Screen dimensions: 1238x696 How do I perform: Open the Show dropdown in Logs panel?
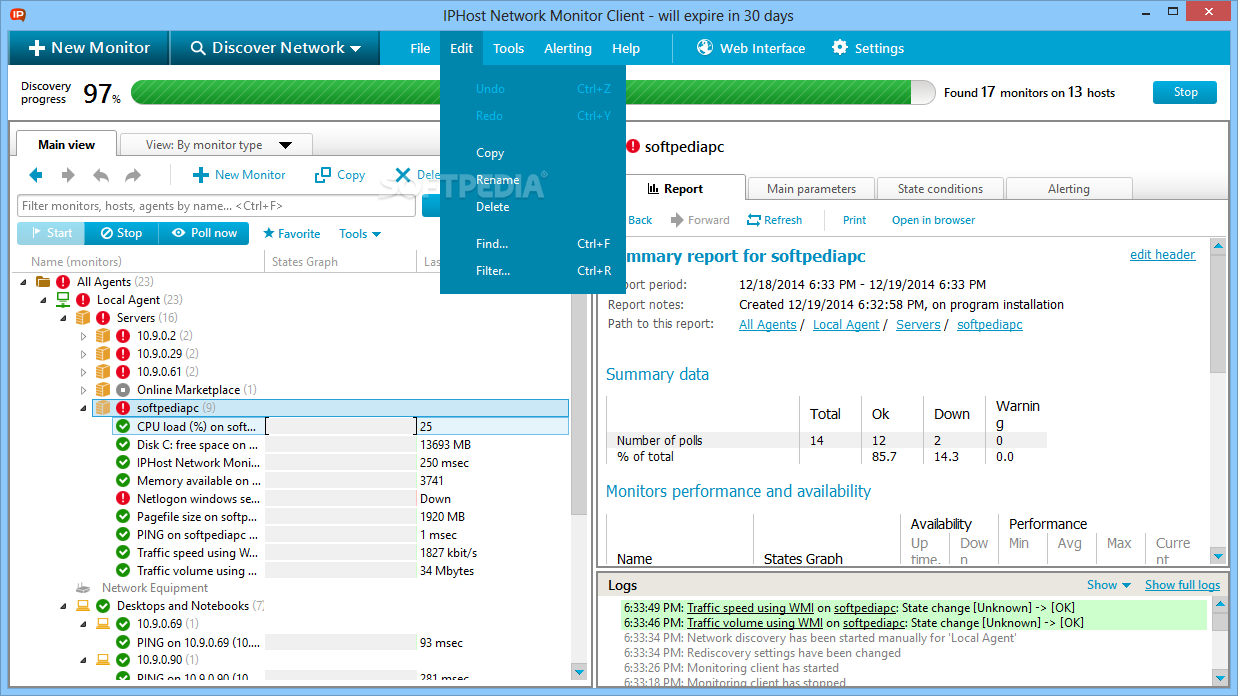click(1109, 585)
